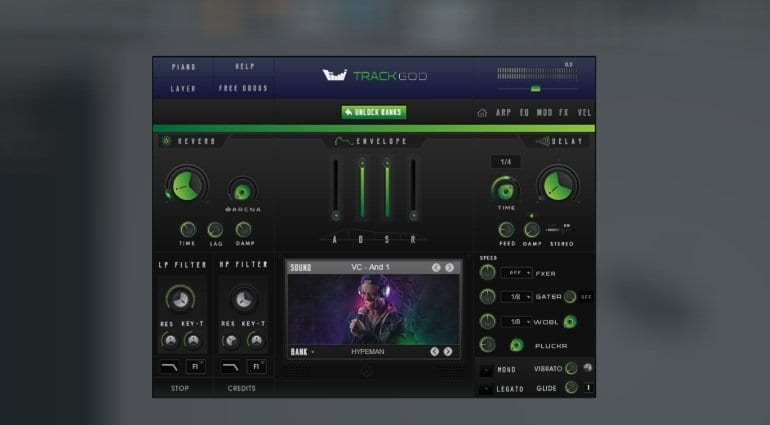The height and width of the screenshot is (425, 770).
Task: Adjust the Delay Damp knob
Action: click(531, 229)
